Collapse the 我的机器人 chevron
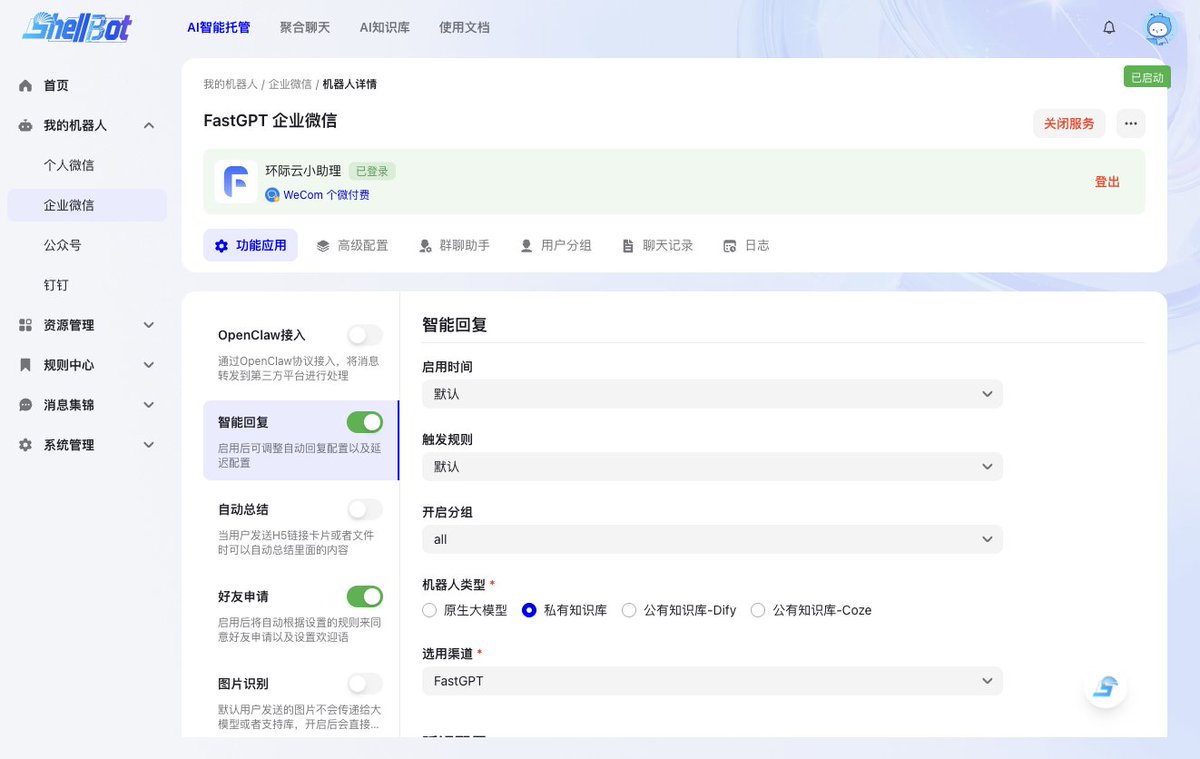1200x759 pixels. click(x=149, y=126)
